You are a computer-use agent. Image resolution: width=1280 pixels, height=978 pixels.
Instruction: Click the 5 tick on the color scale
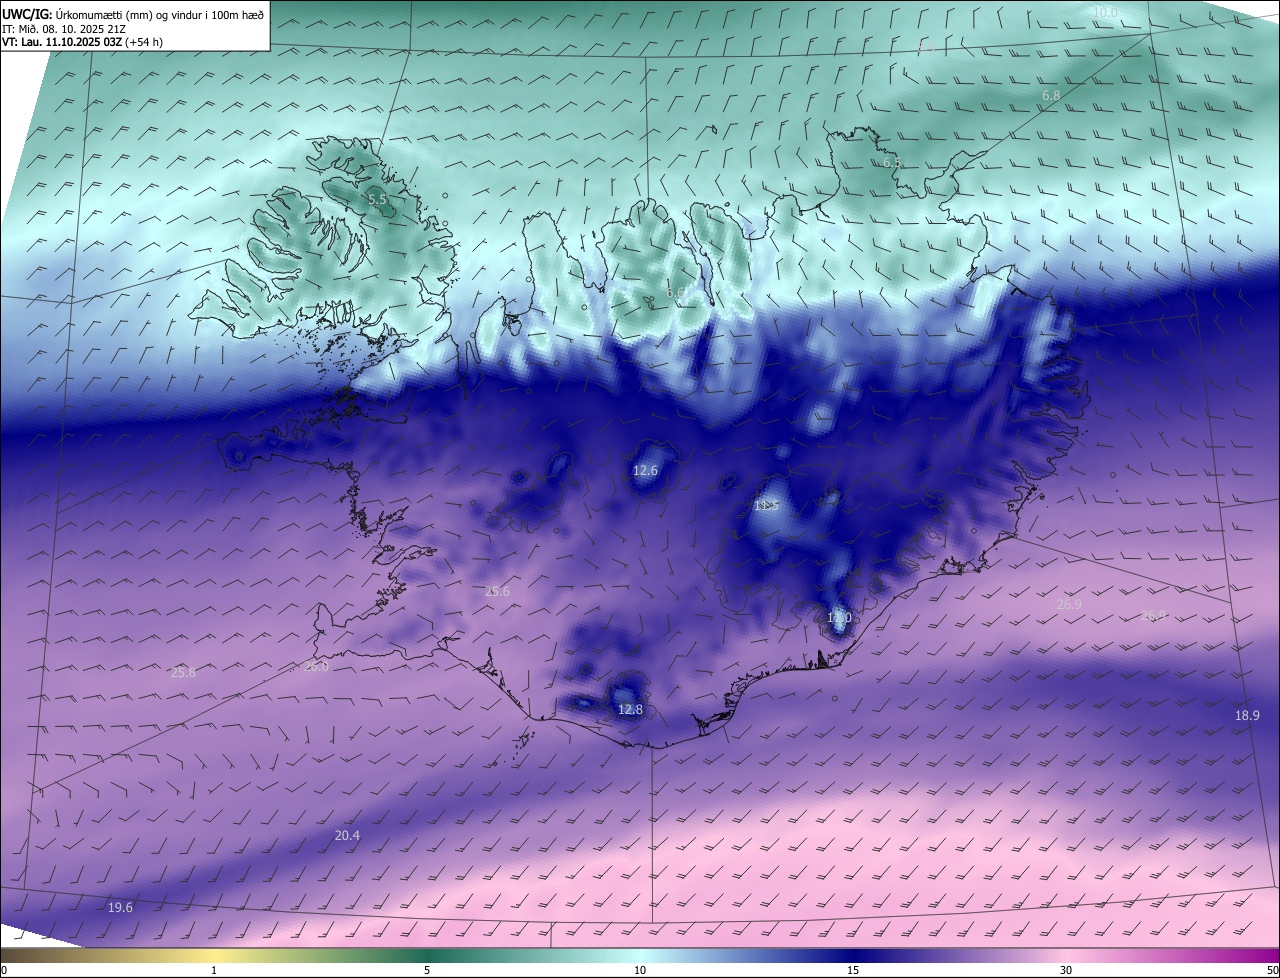(x=427, y=970)
